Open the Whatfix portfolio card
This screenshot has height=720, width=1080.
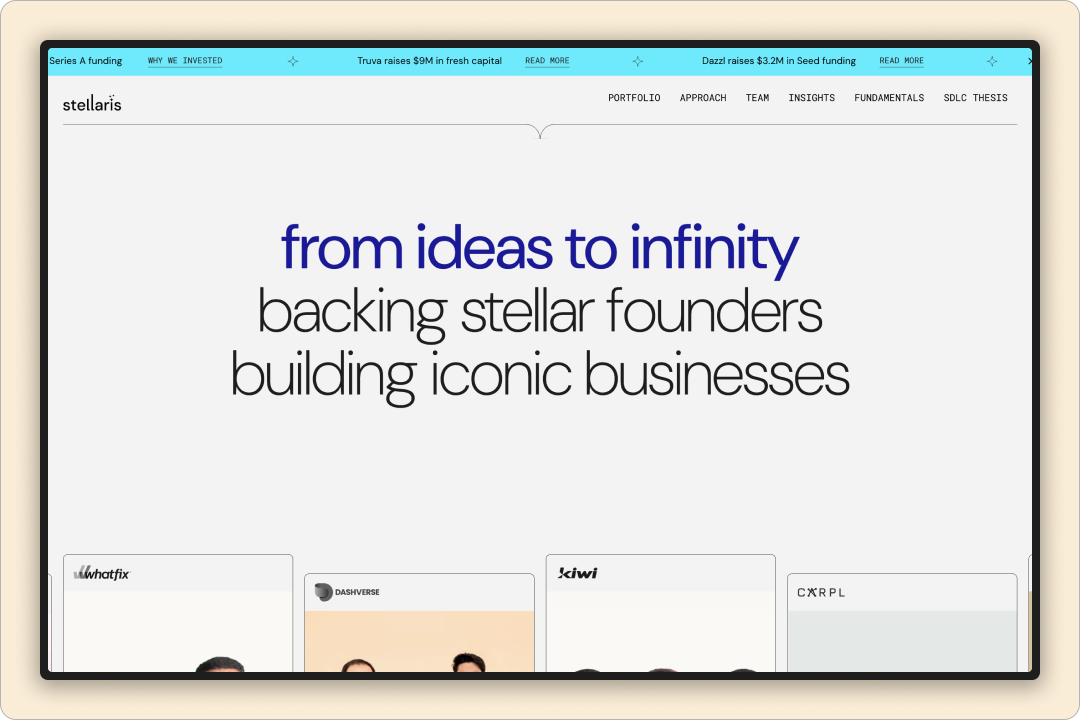[x=178, y=613]
